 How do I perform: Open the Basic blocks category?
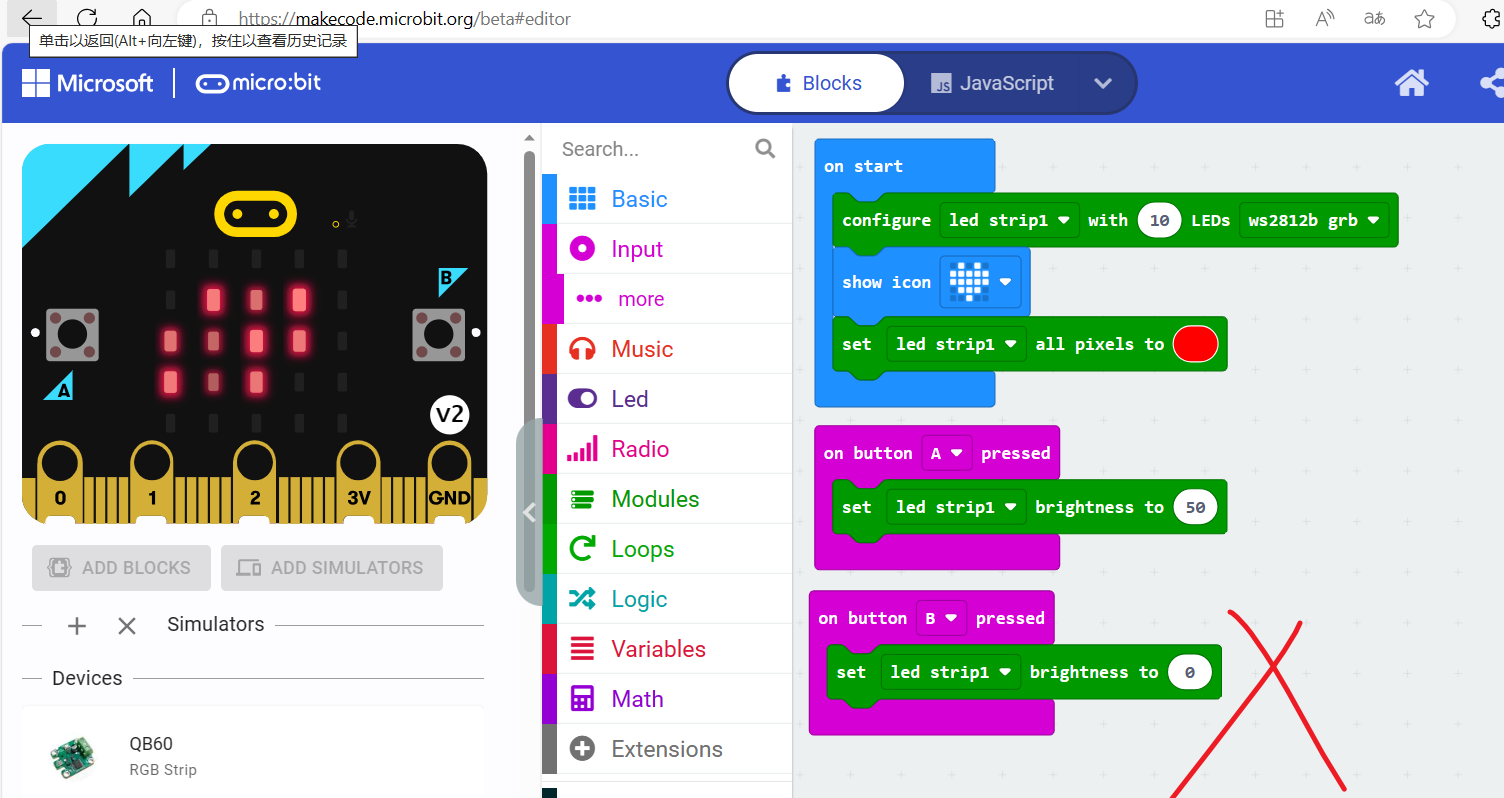tap(638, 199)
